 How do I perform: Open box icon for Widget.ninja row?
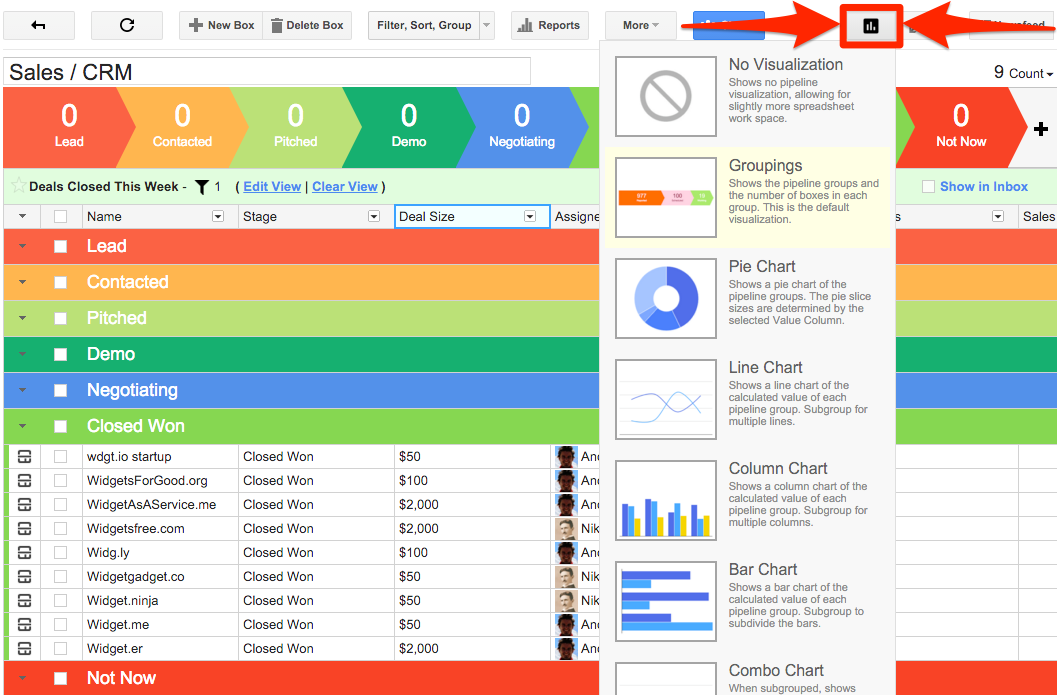point(24,600)
